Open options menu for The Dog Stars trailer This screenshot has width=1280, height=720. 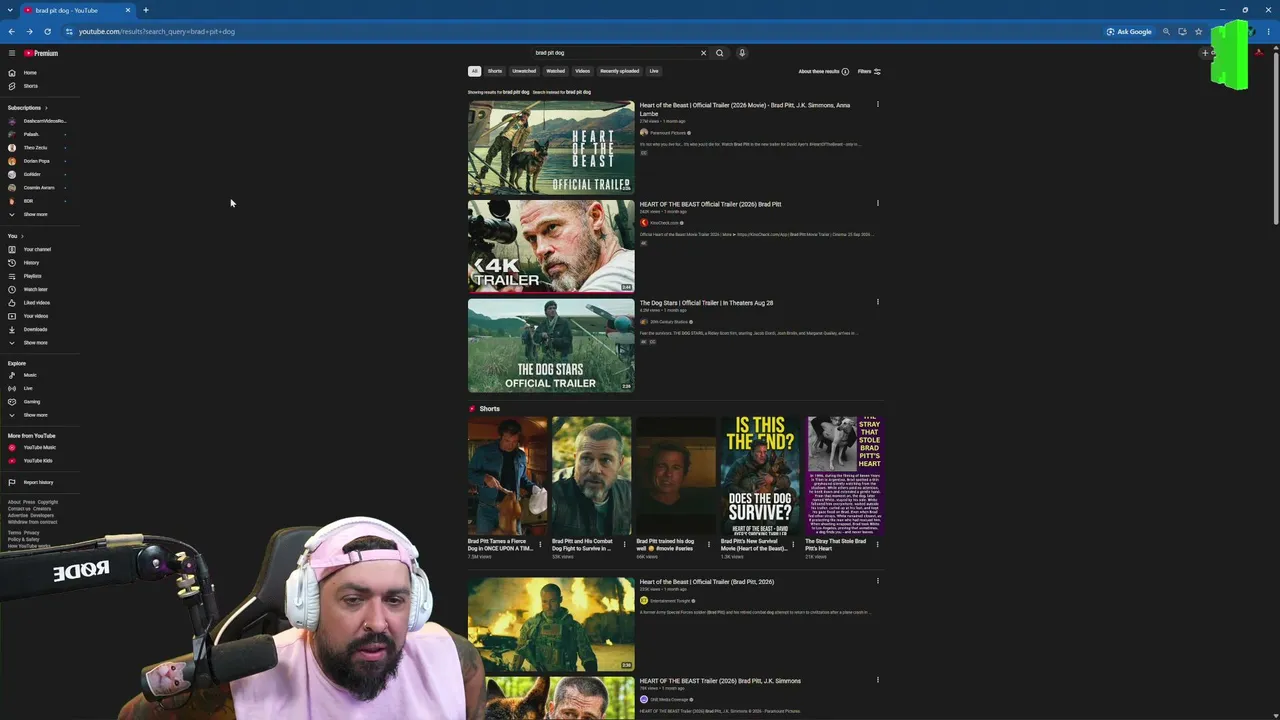[x=878, y=302]
